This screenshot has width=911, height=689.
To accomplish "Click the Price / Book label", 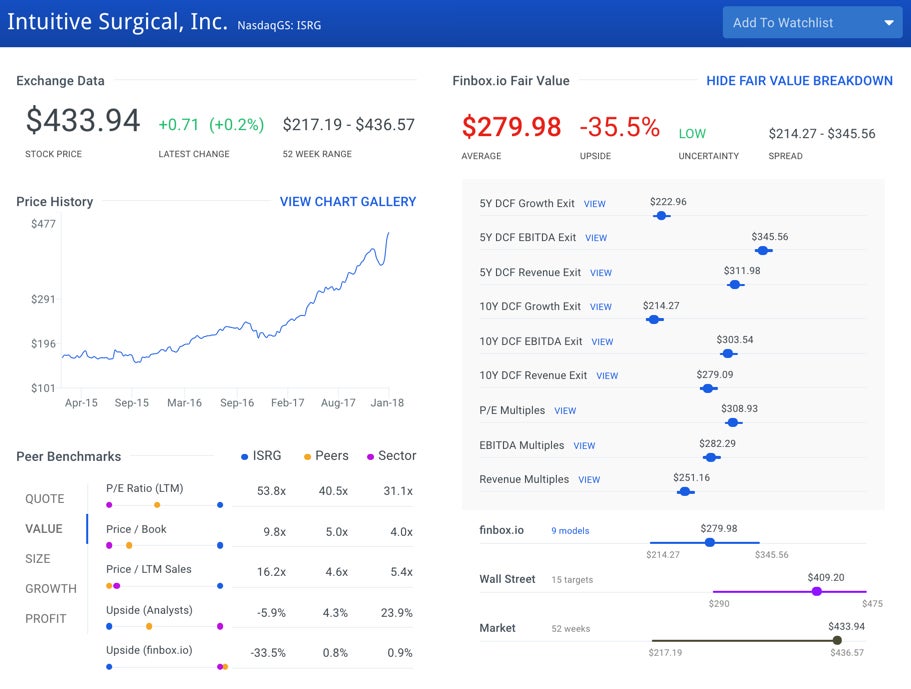I will pyautogui.click(x=136, y=529).
